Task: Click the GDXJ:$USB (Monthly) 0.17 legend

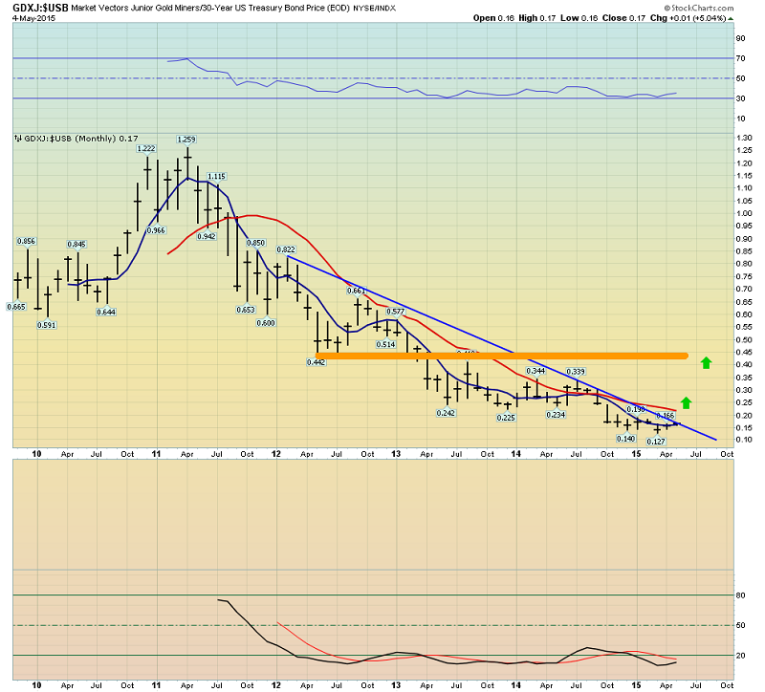Action: pyautogui.click(x=77, y=139)
